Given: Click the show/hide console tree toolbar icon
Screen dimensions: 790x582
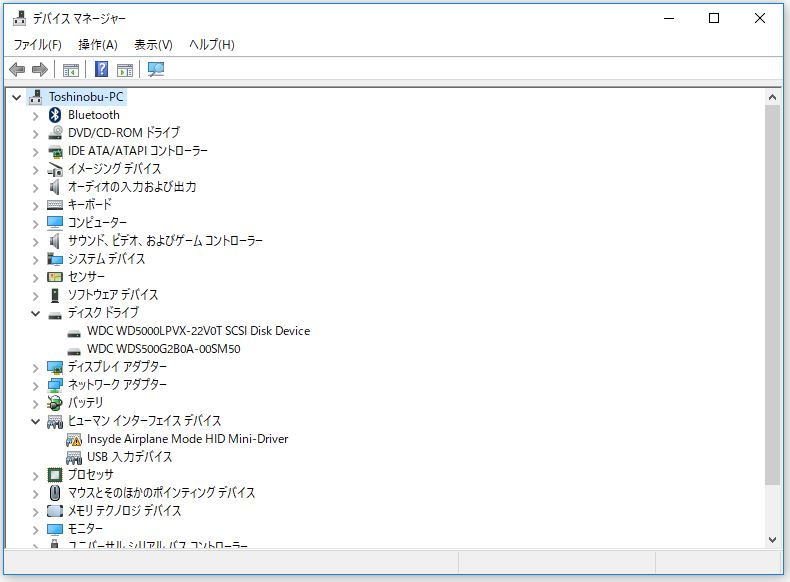Looking at the screenshot, I should click(x=71, y=70).
